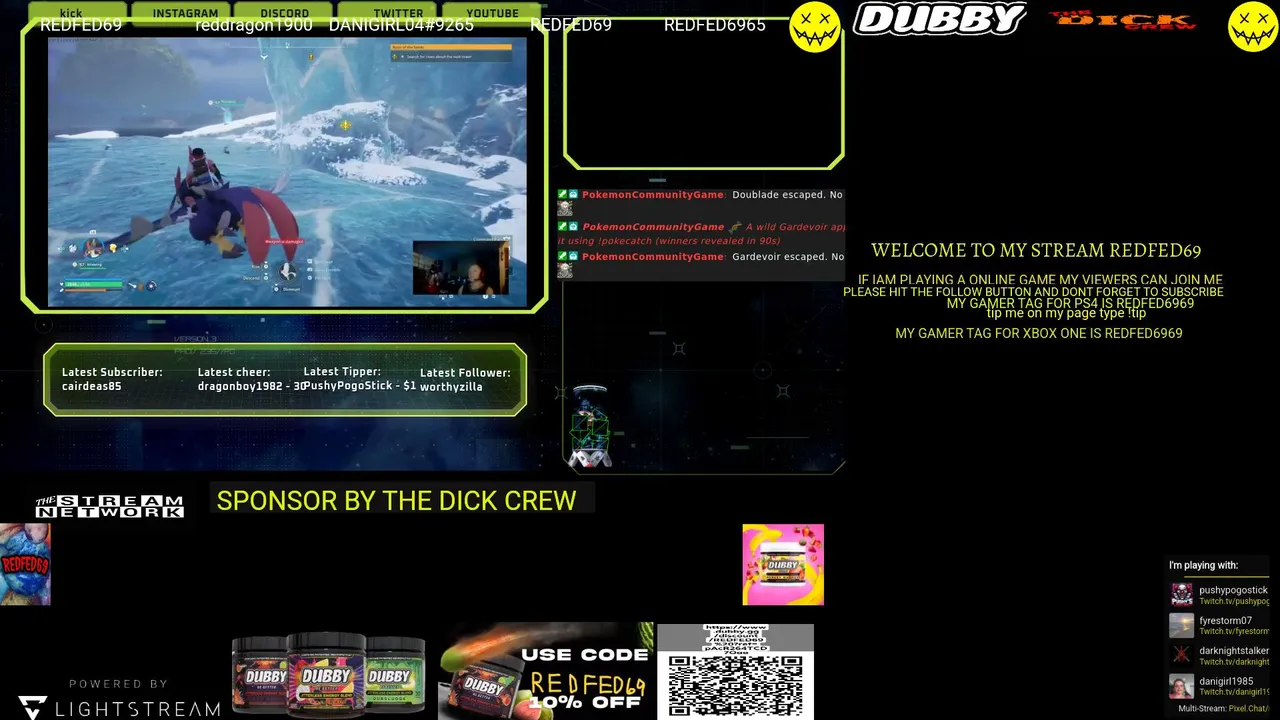Click the latest tipper entry PushyPogoStick
1280x720 pixels.
click(x=360, y=386)
